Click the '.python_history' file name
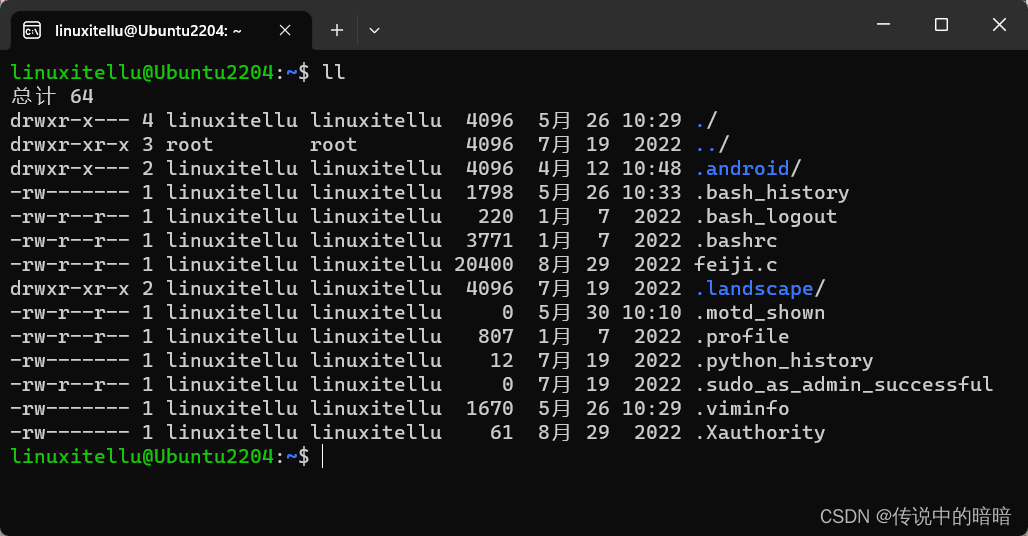The image size is (1028, 536). (x=784, y=360)
